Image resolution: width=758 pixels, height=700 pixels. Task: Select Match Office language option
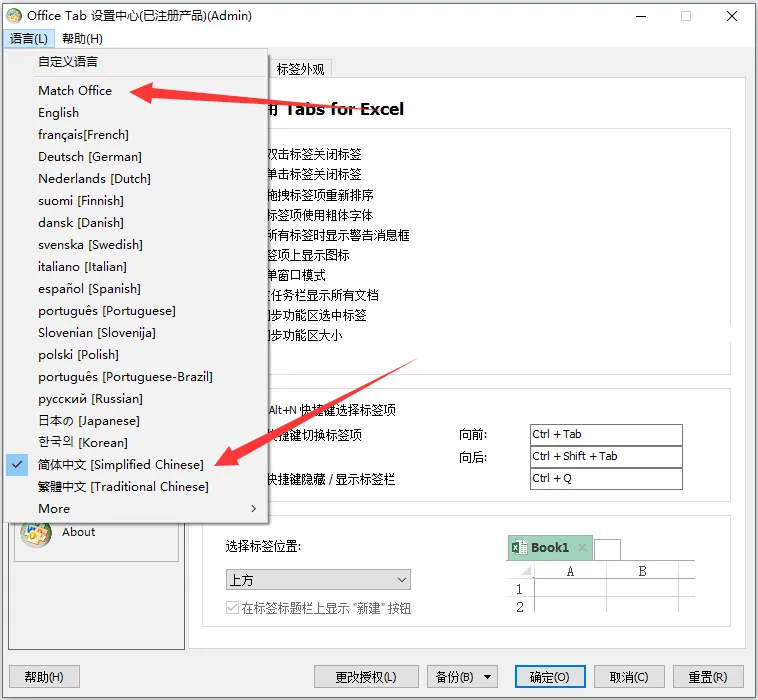click(x=75, y=90)
